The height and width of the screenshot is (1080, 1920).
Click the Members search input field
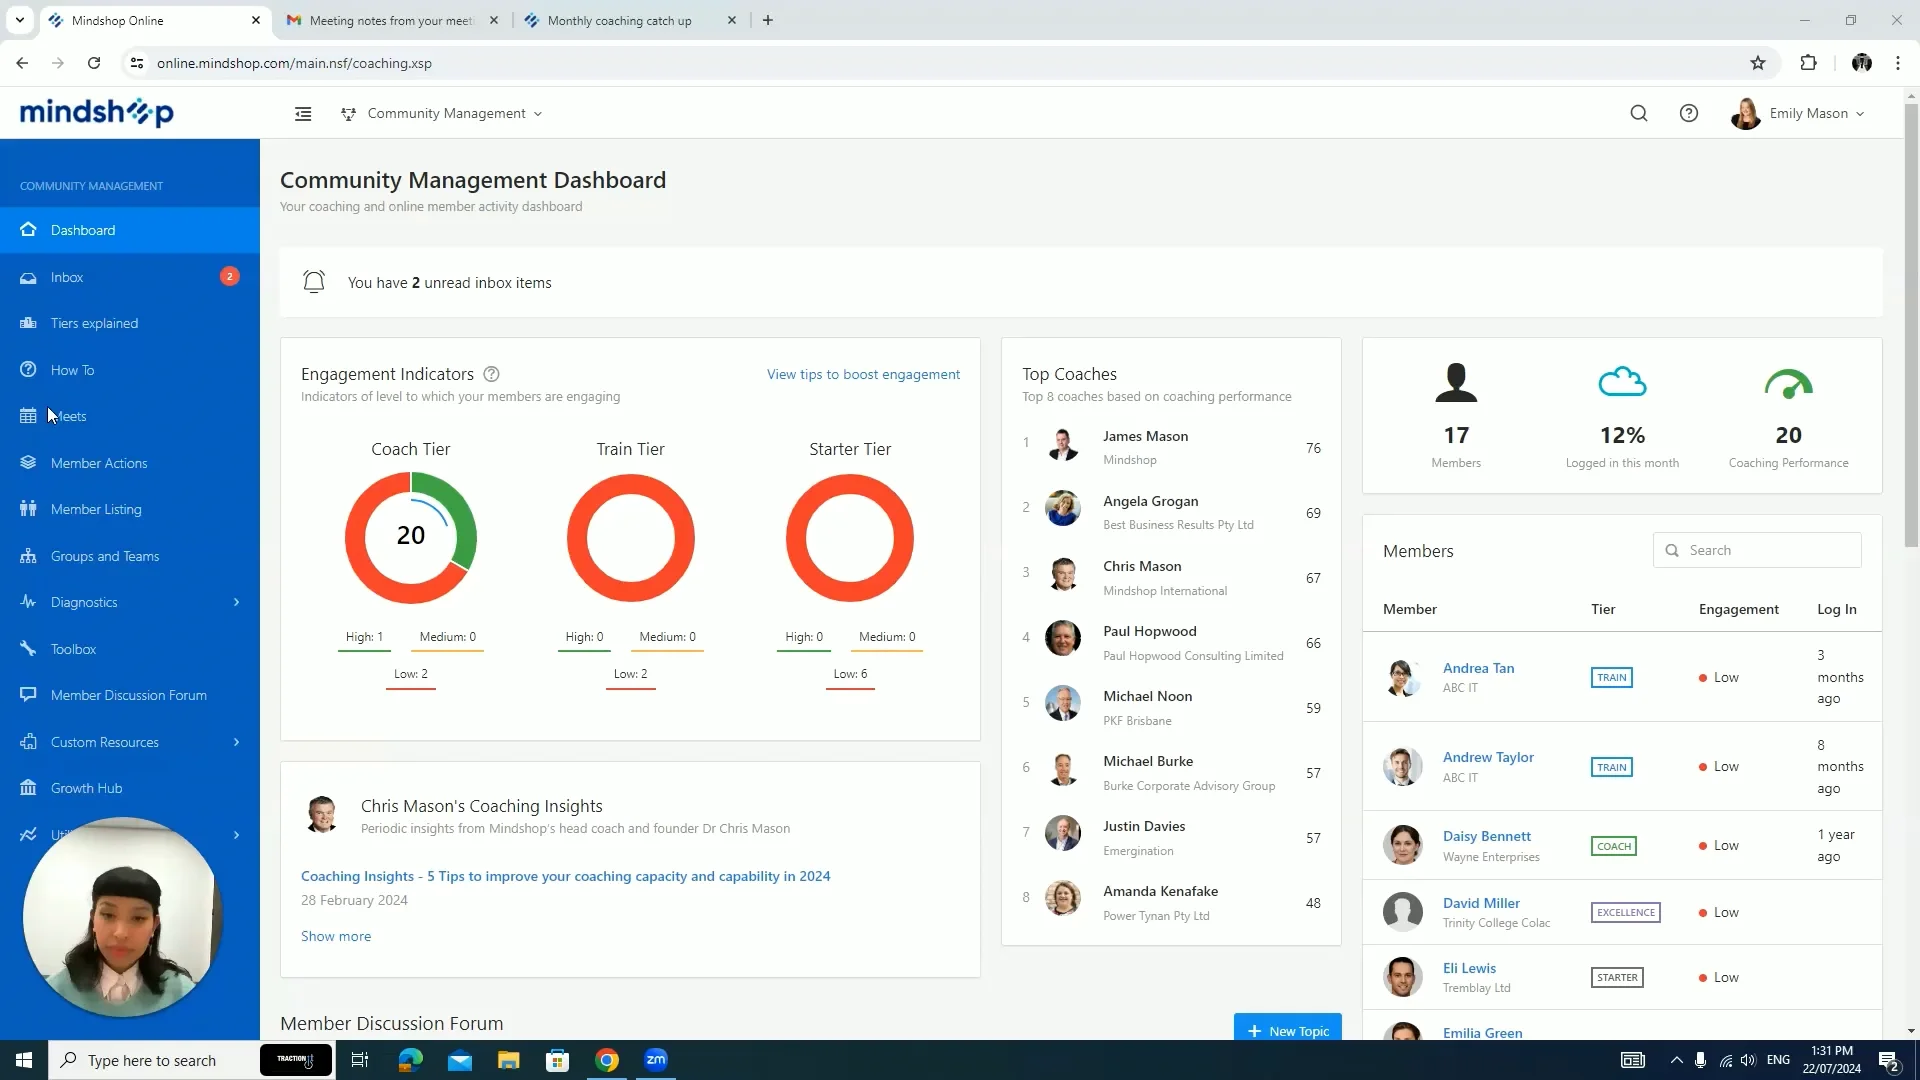coord(1757,550)
